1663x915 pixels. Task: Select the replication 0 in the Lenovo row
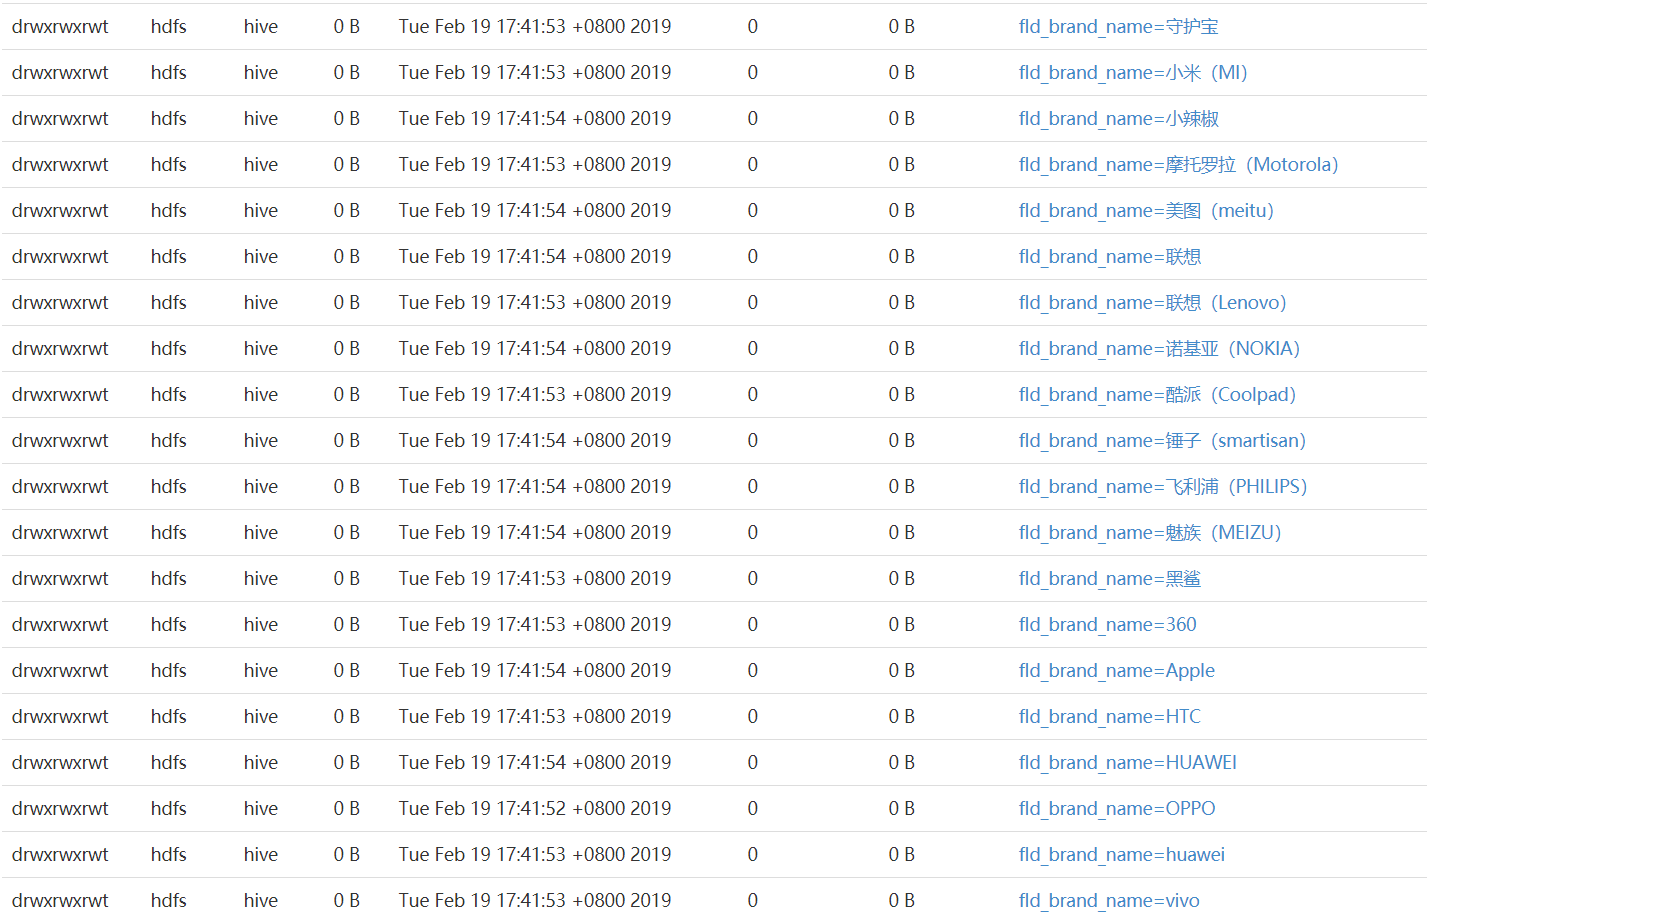[753, 303]
